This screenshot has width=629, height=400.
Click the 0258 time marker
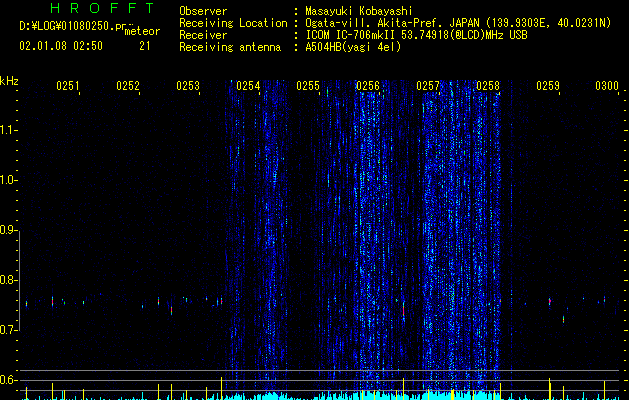(488, 85)
